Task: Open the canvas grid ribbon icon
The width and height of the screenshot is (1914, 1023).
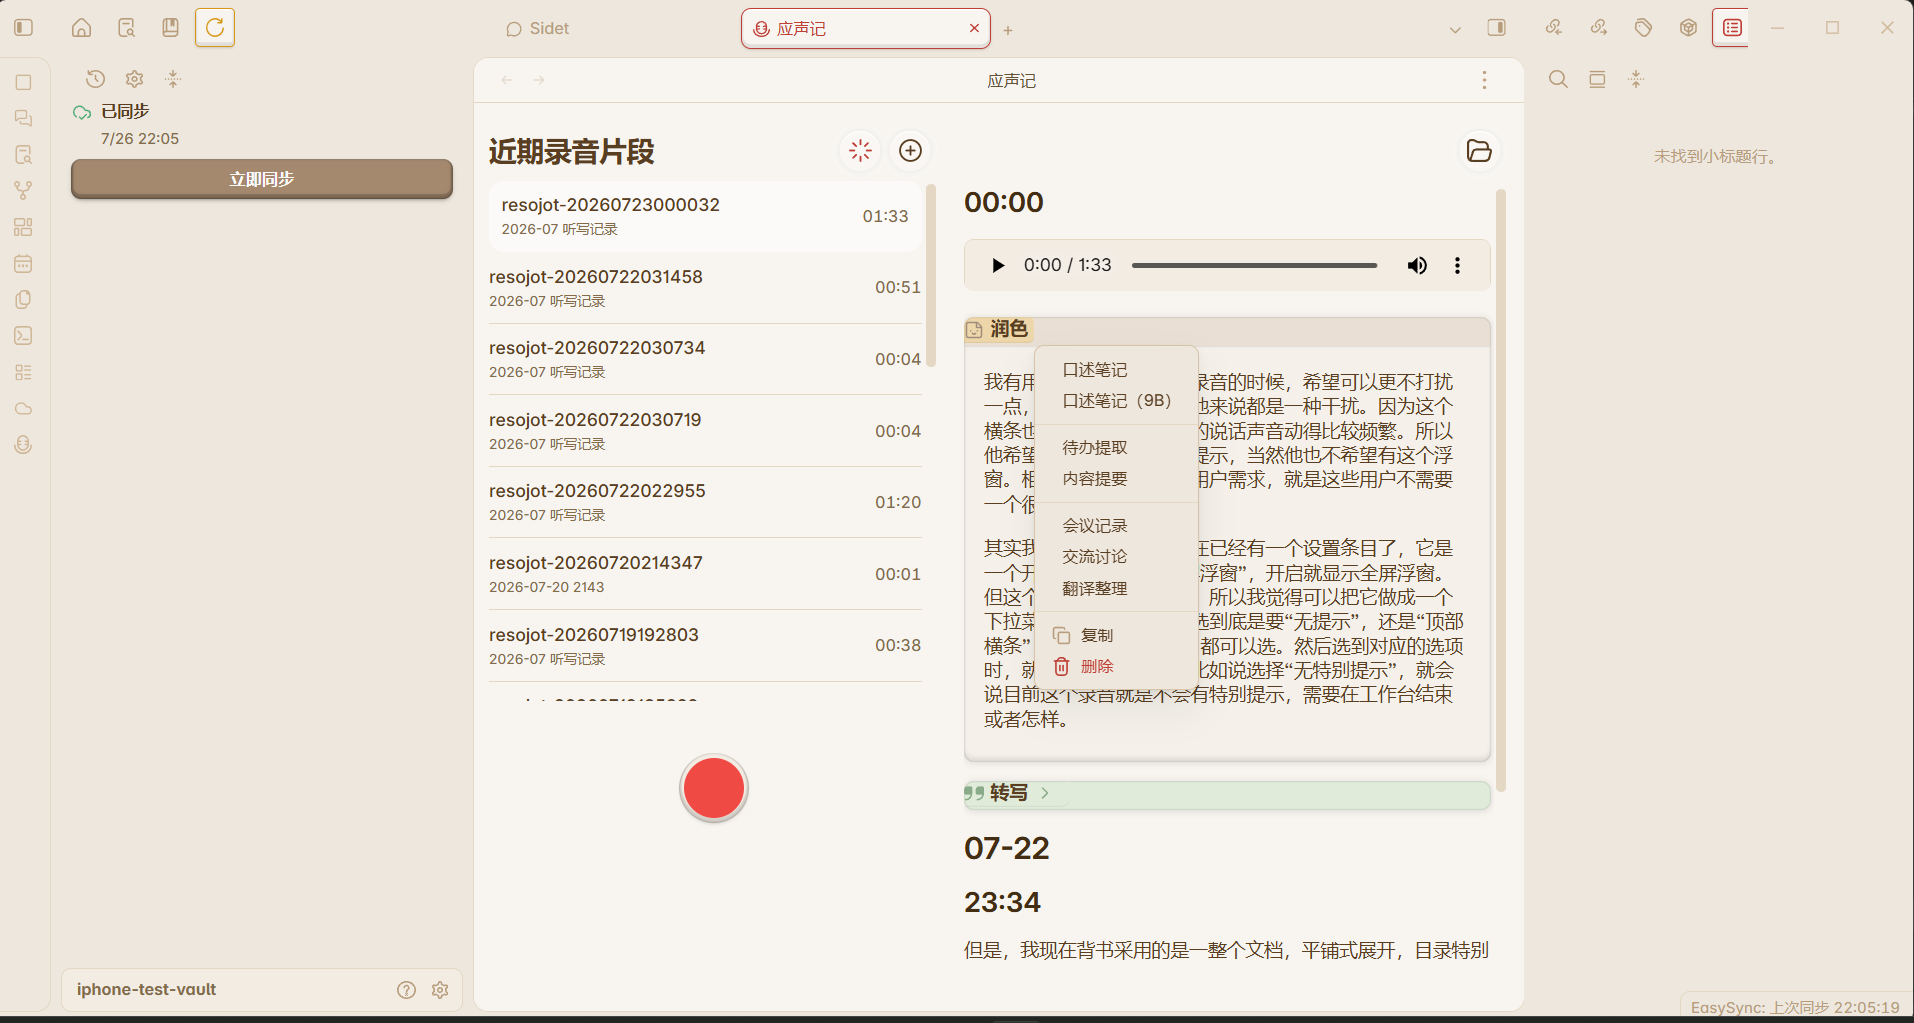Action: pyautogui.click(x=23, y=227)
